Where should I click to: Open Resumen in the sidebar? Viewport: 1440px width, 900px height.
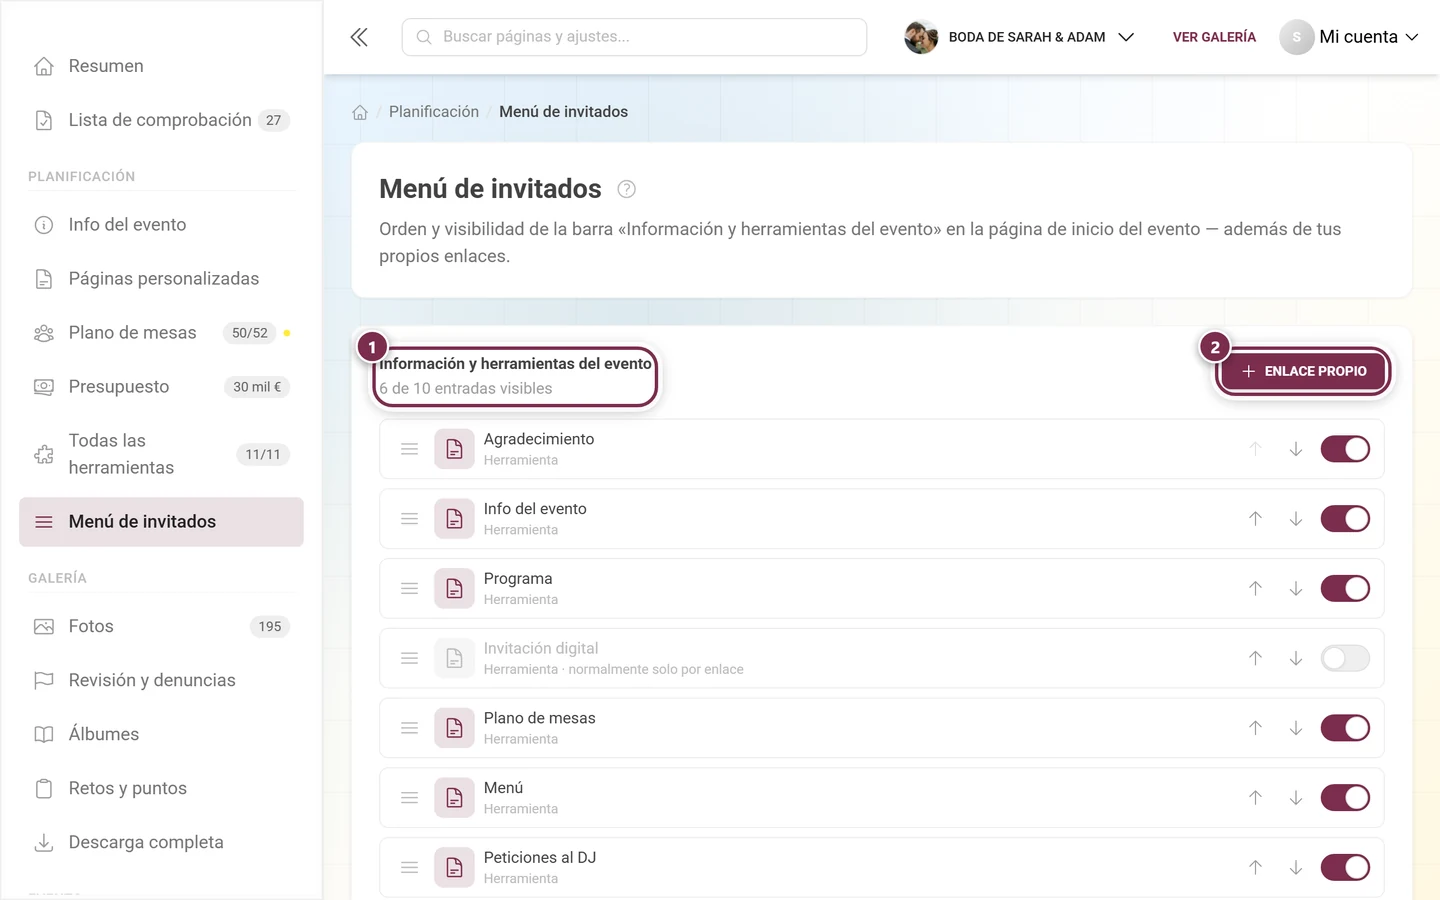(161, 66)
